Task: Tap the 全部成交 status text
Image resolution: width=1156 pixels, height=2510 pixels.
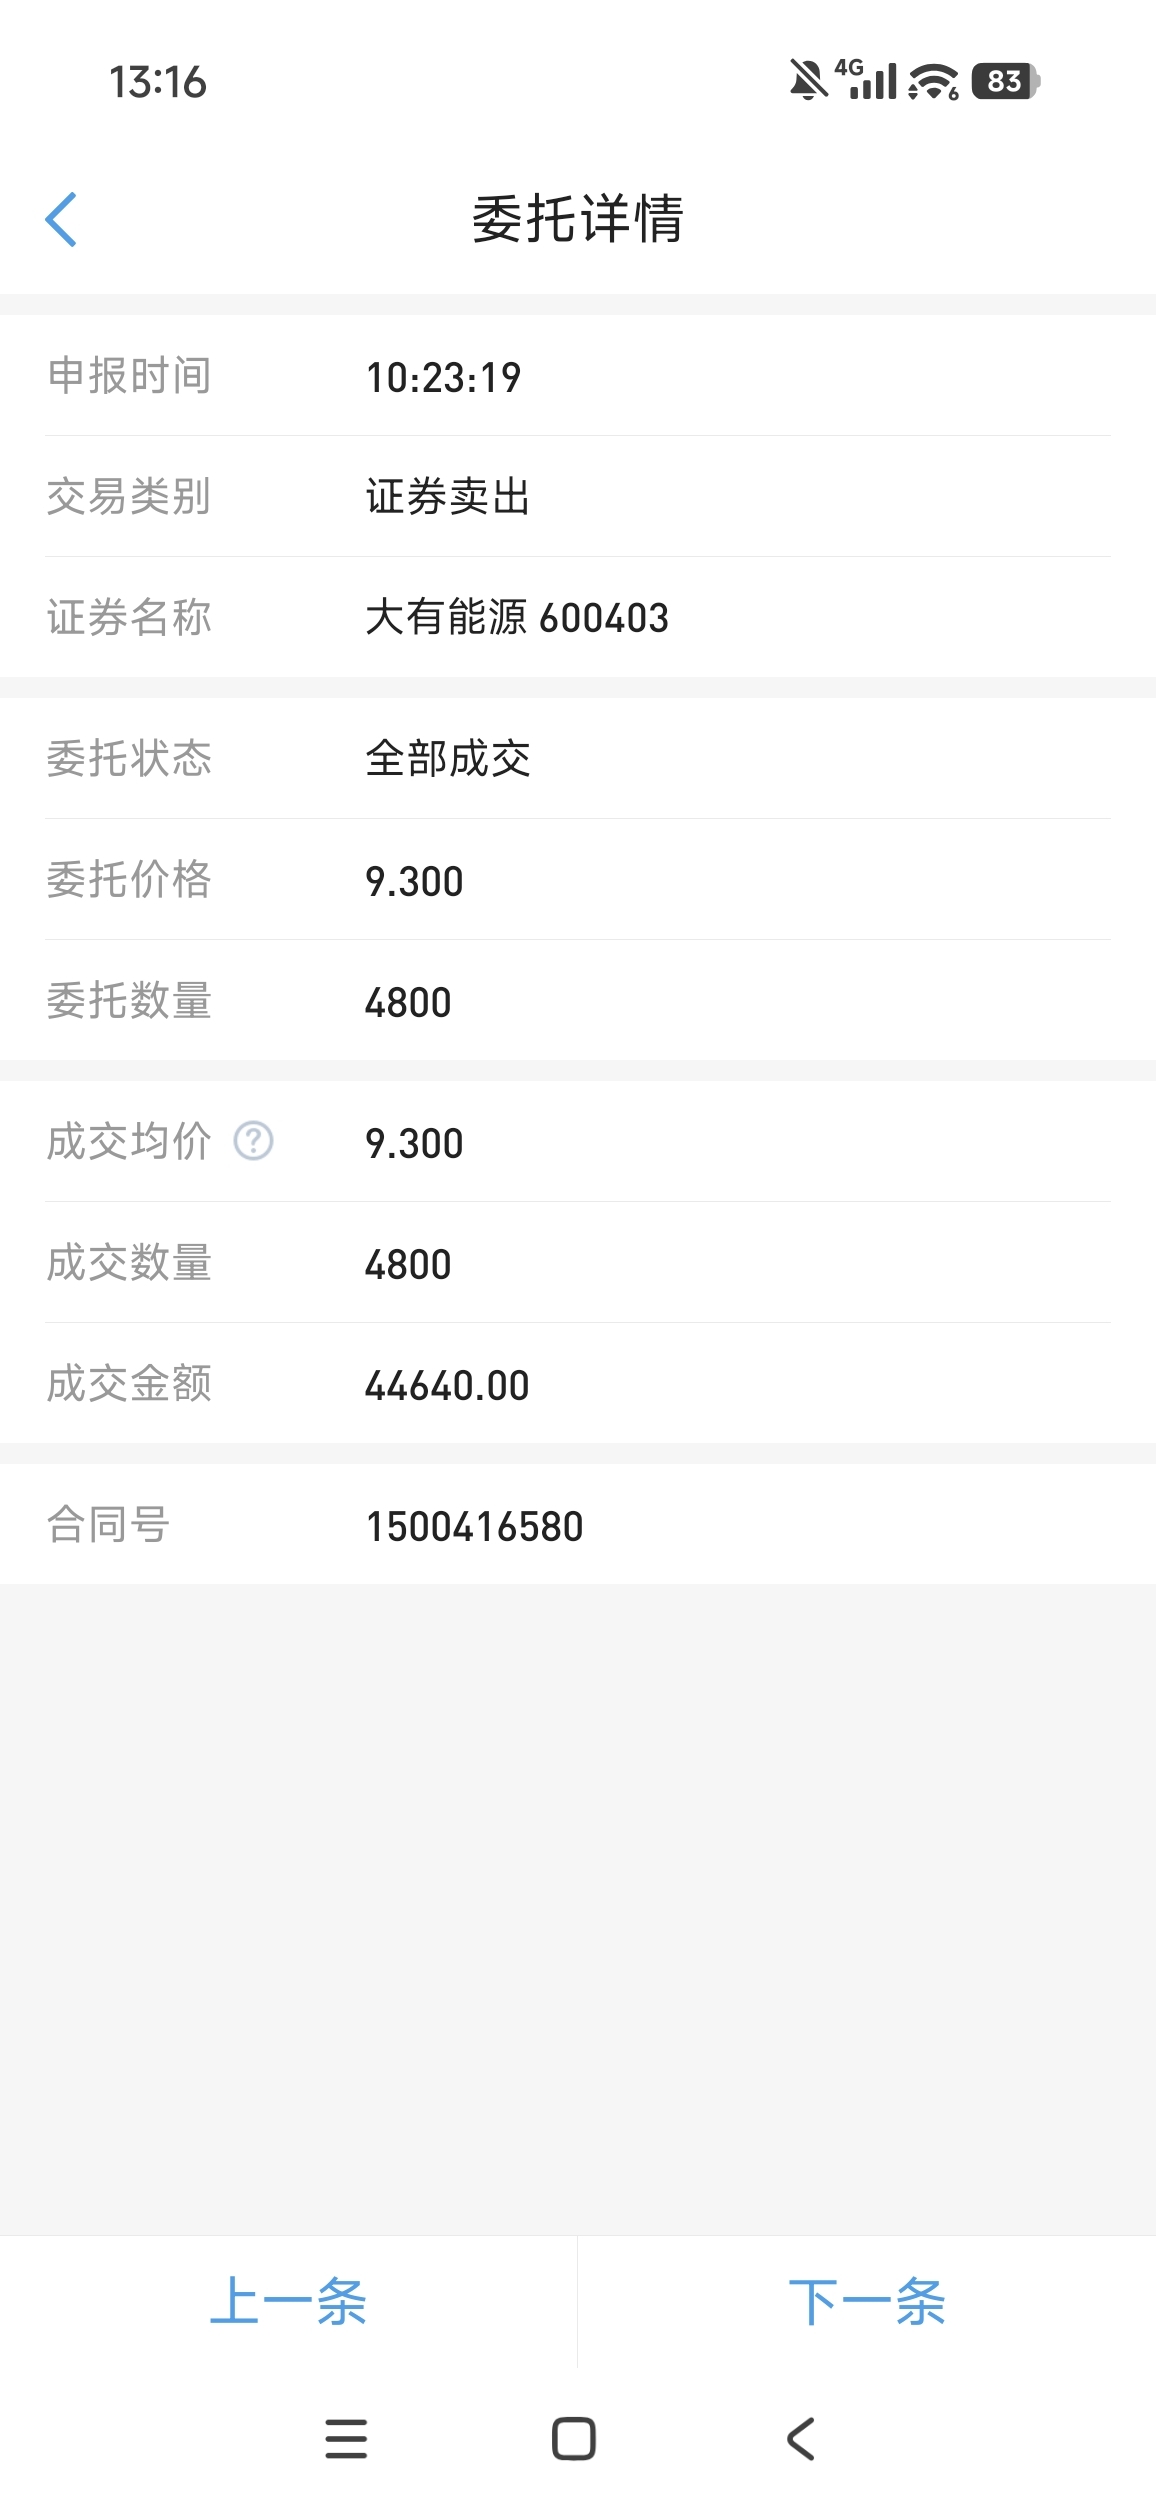Action: click(x=448, y=758)
